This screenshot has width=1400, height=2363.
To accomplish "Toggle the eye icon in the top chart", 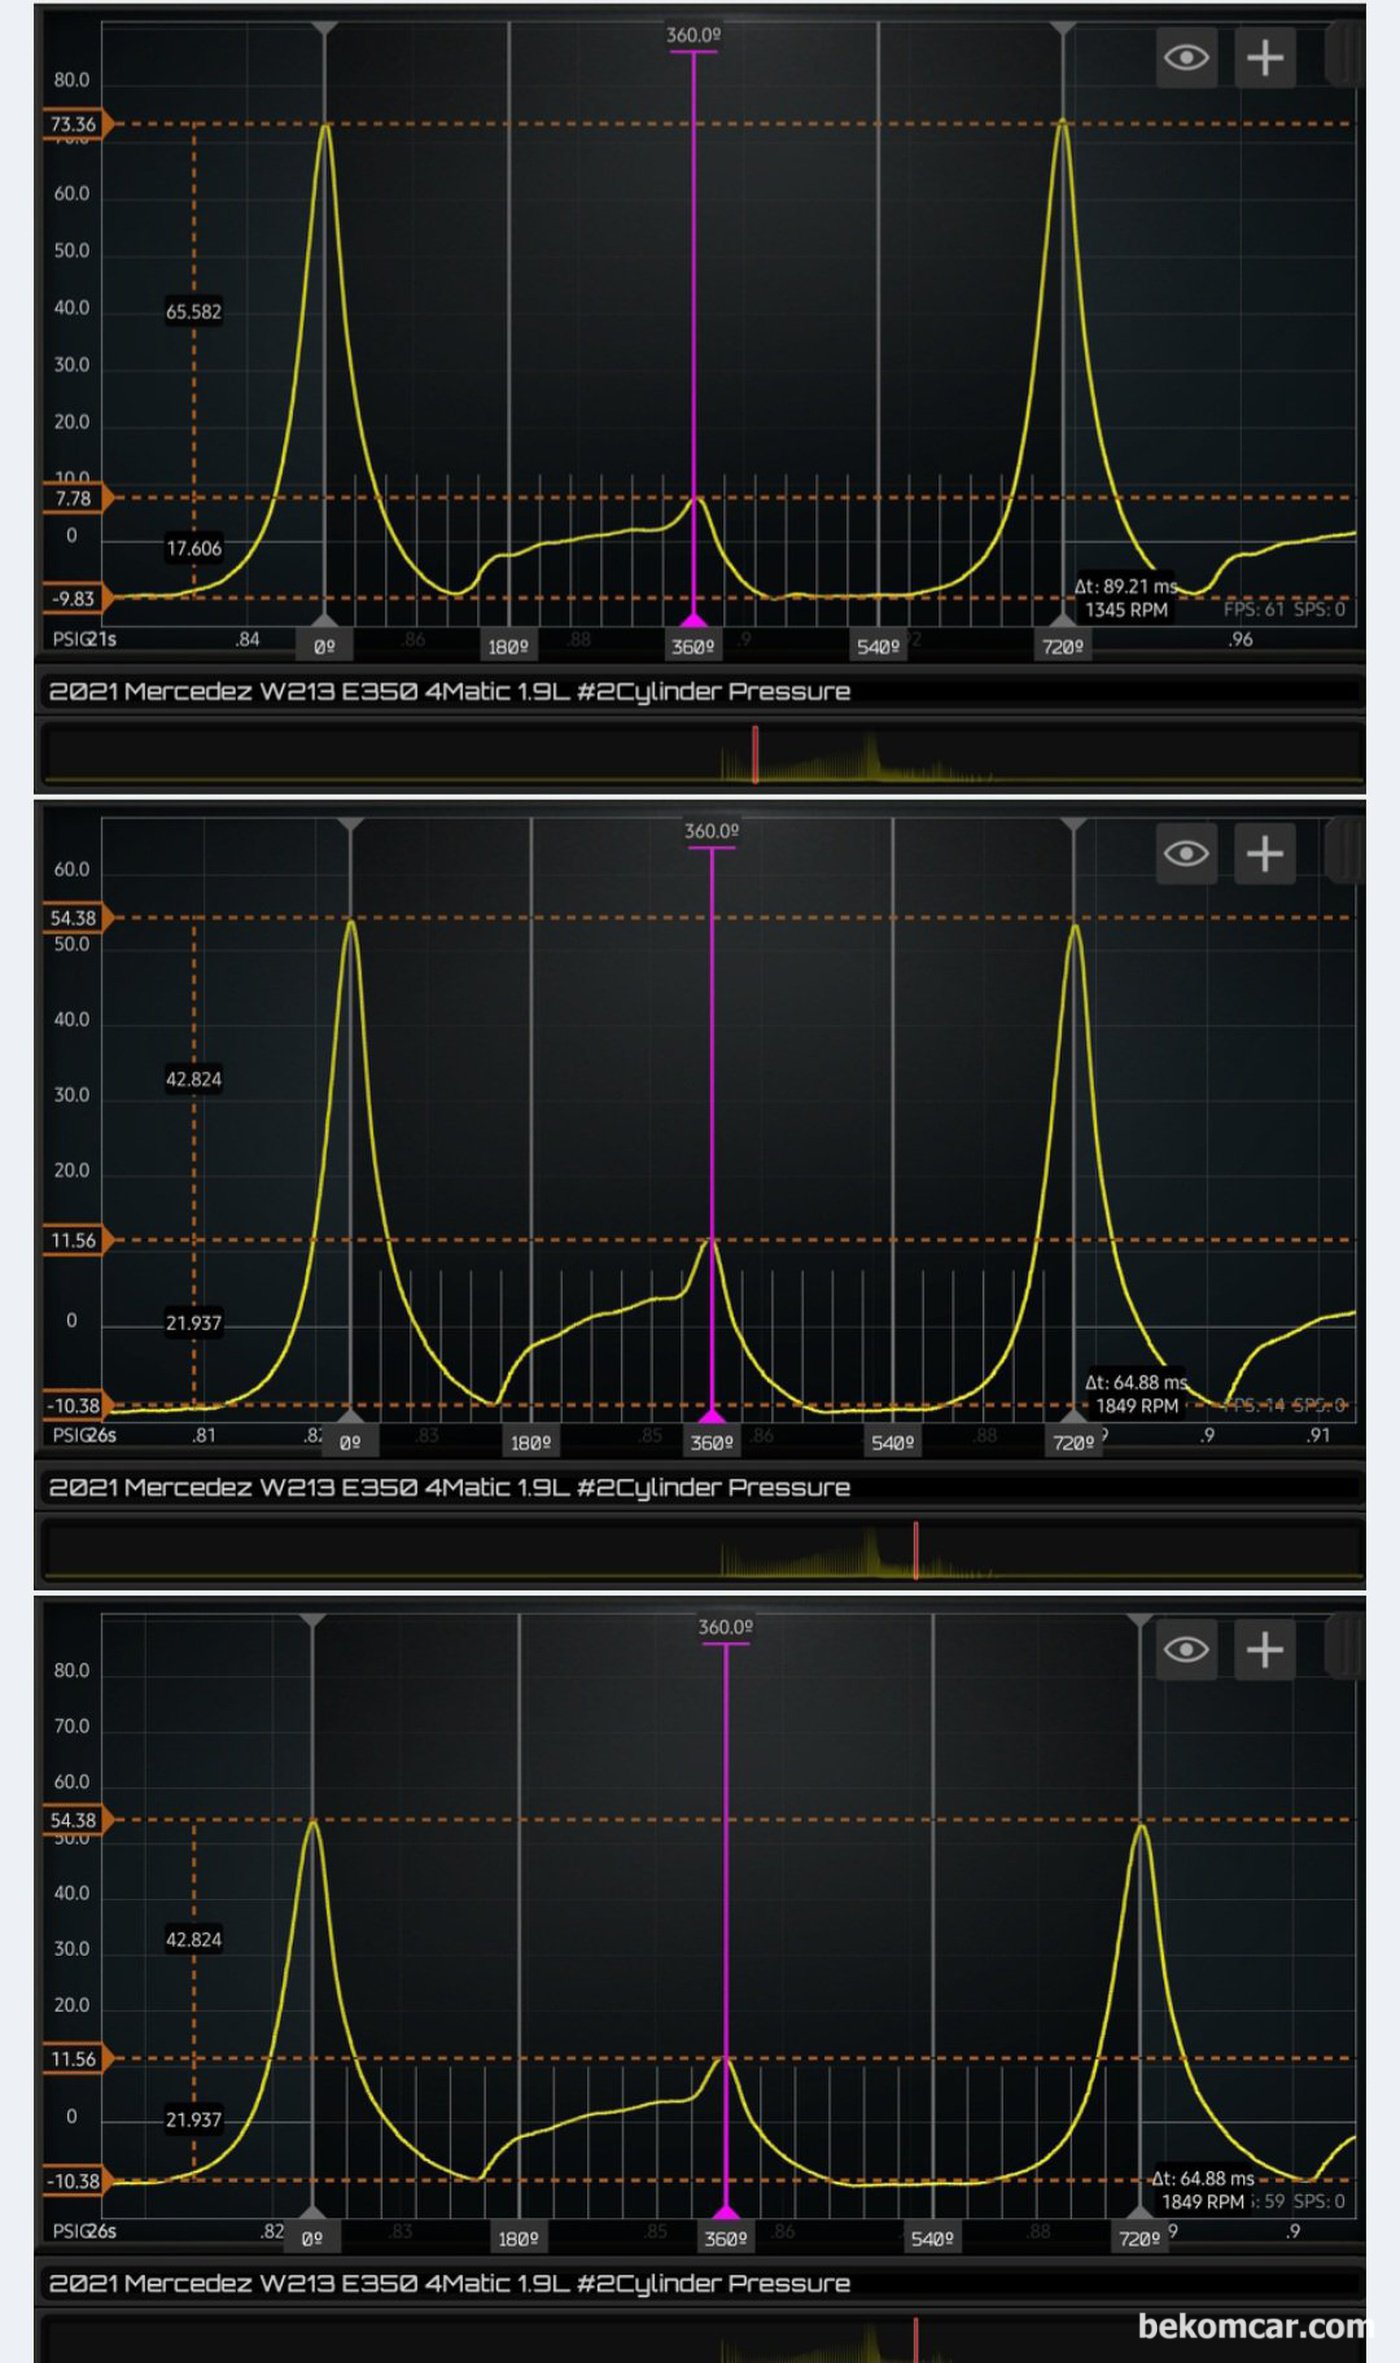I will [1186, 57].
